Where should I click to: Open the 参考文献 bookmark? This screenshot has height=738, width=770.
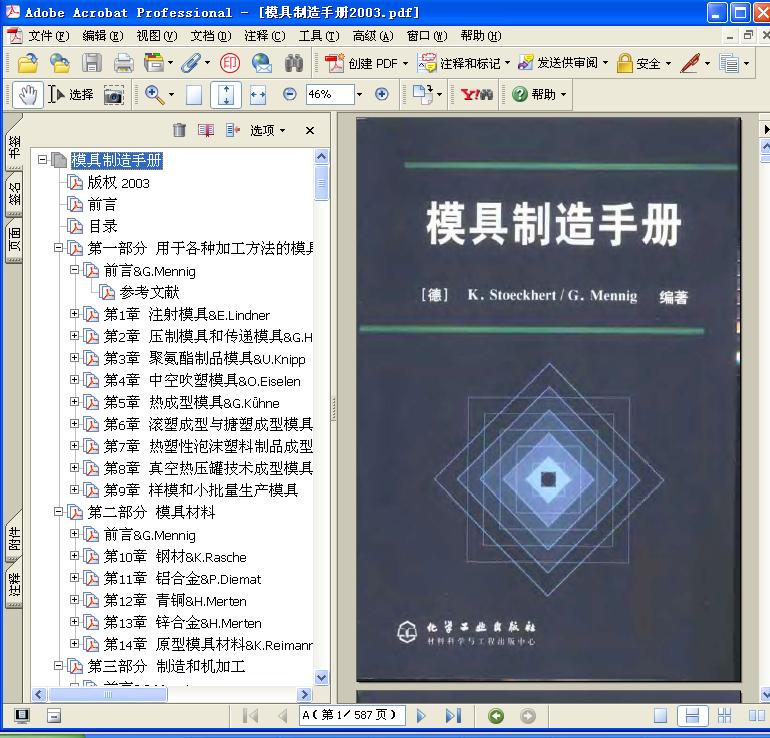(149, 292)
